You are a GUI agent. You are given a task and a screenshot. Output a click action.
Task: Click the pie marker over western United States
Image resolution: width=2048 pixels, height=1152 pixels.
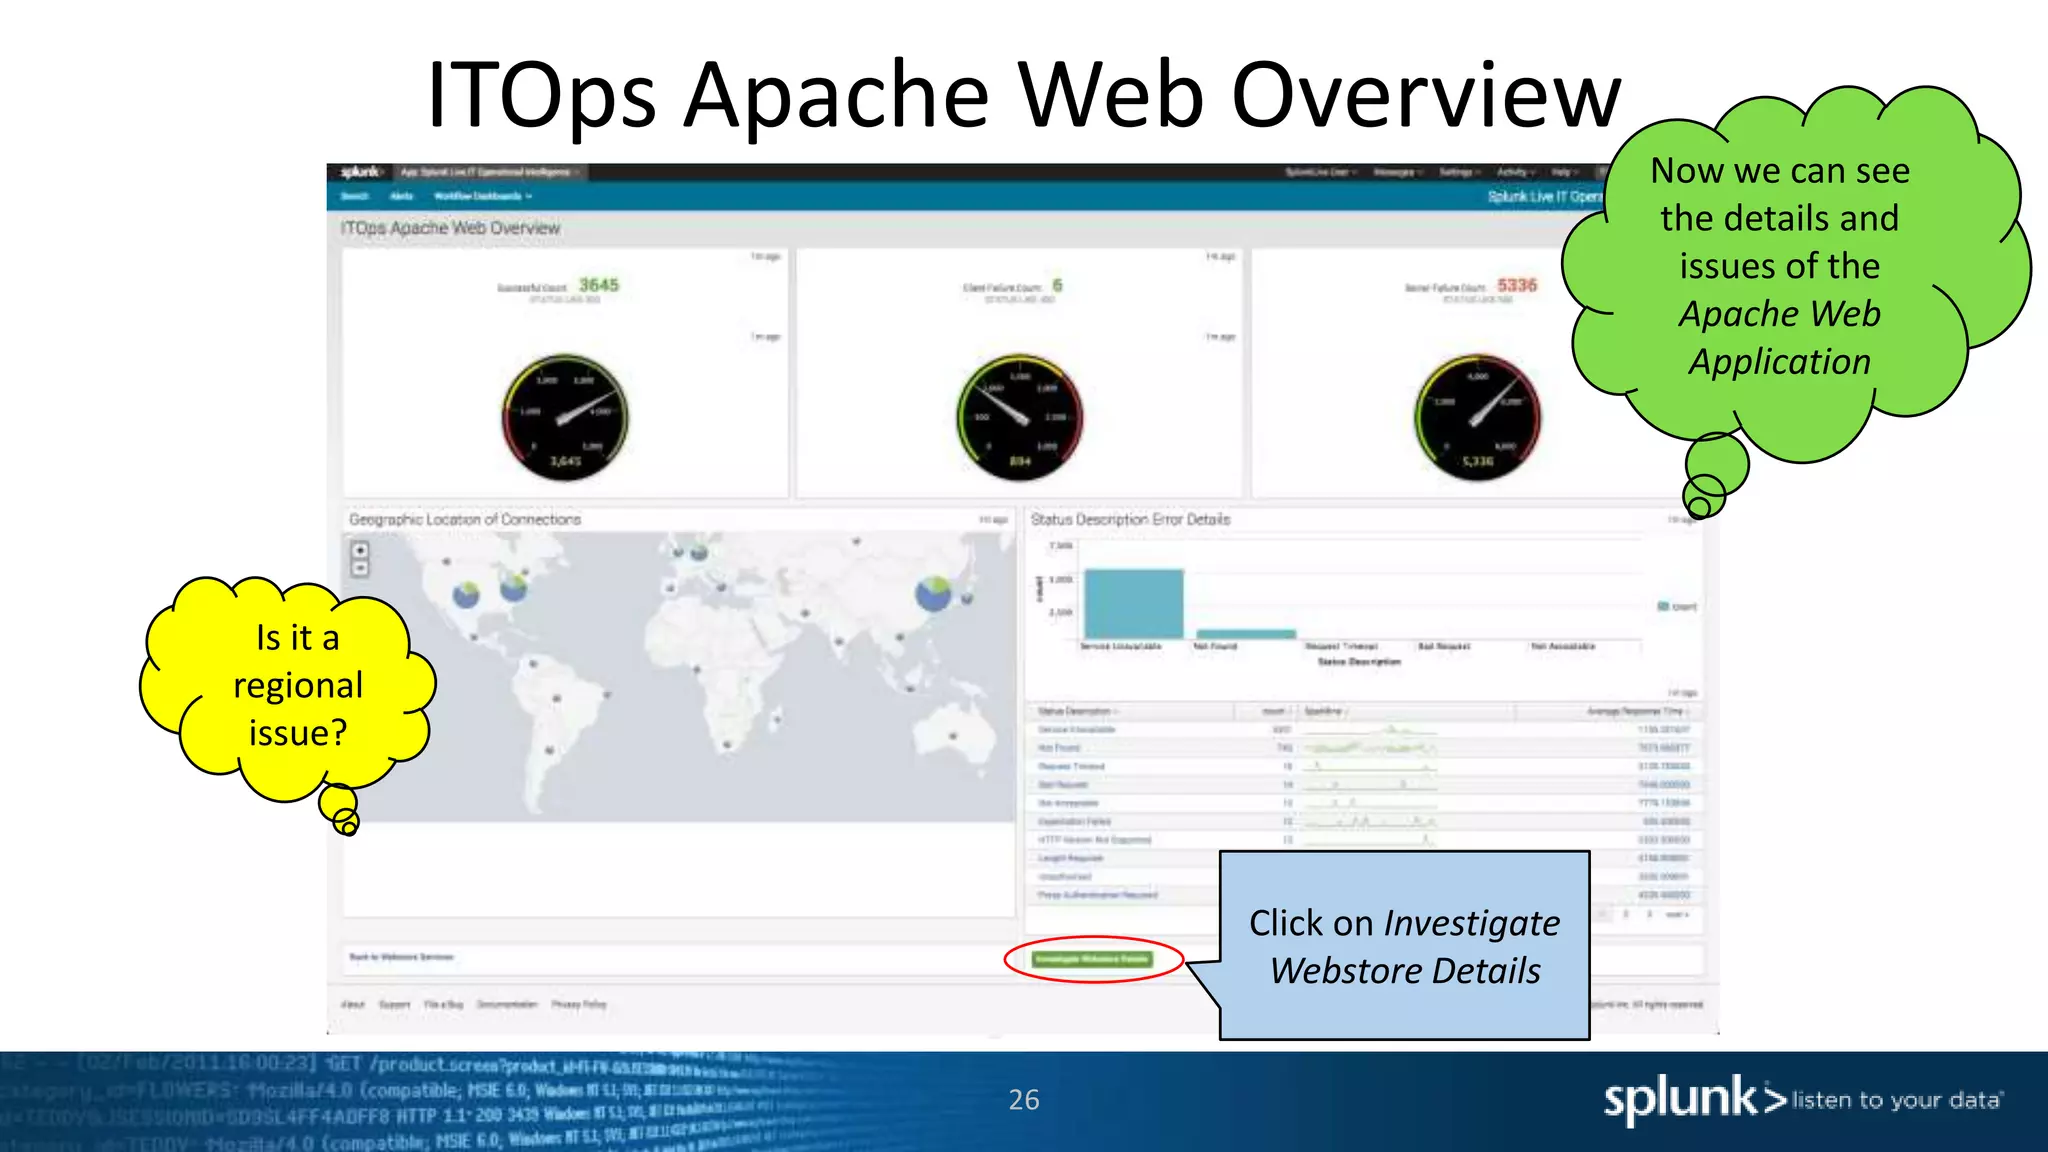tap(466, 596)
